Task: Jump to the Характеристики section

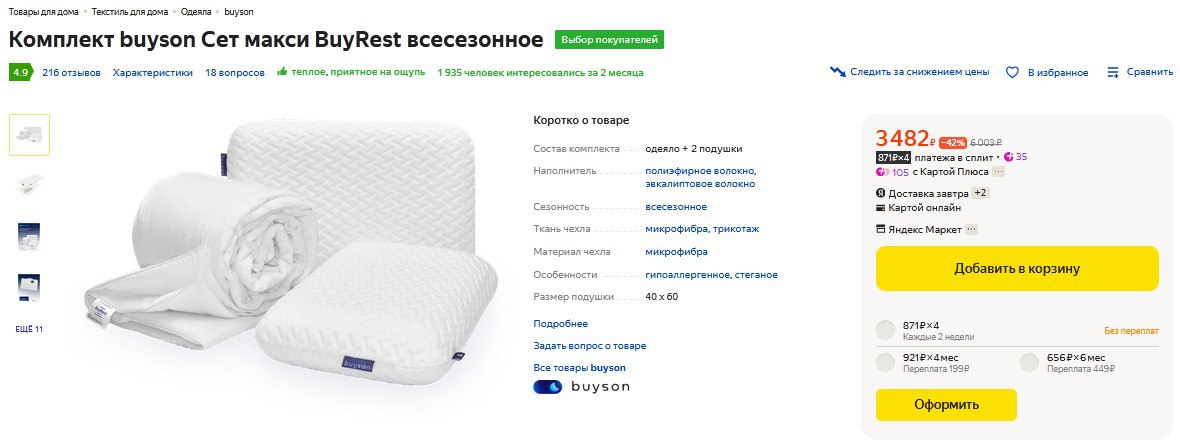Action: point(152,72)
